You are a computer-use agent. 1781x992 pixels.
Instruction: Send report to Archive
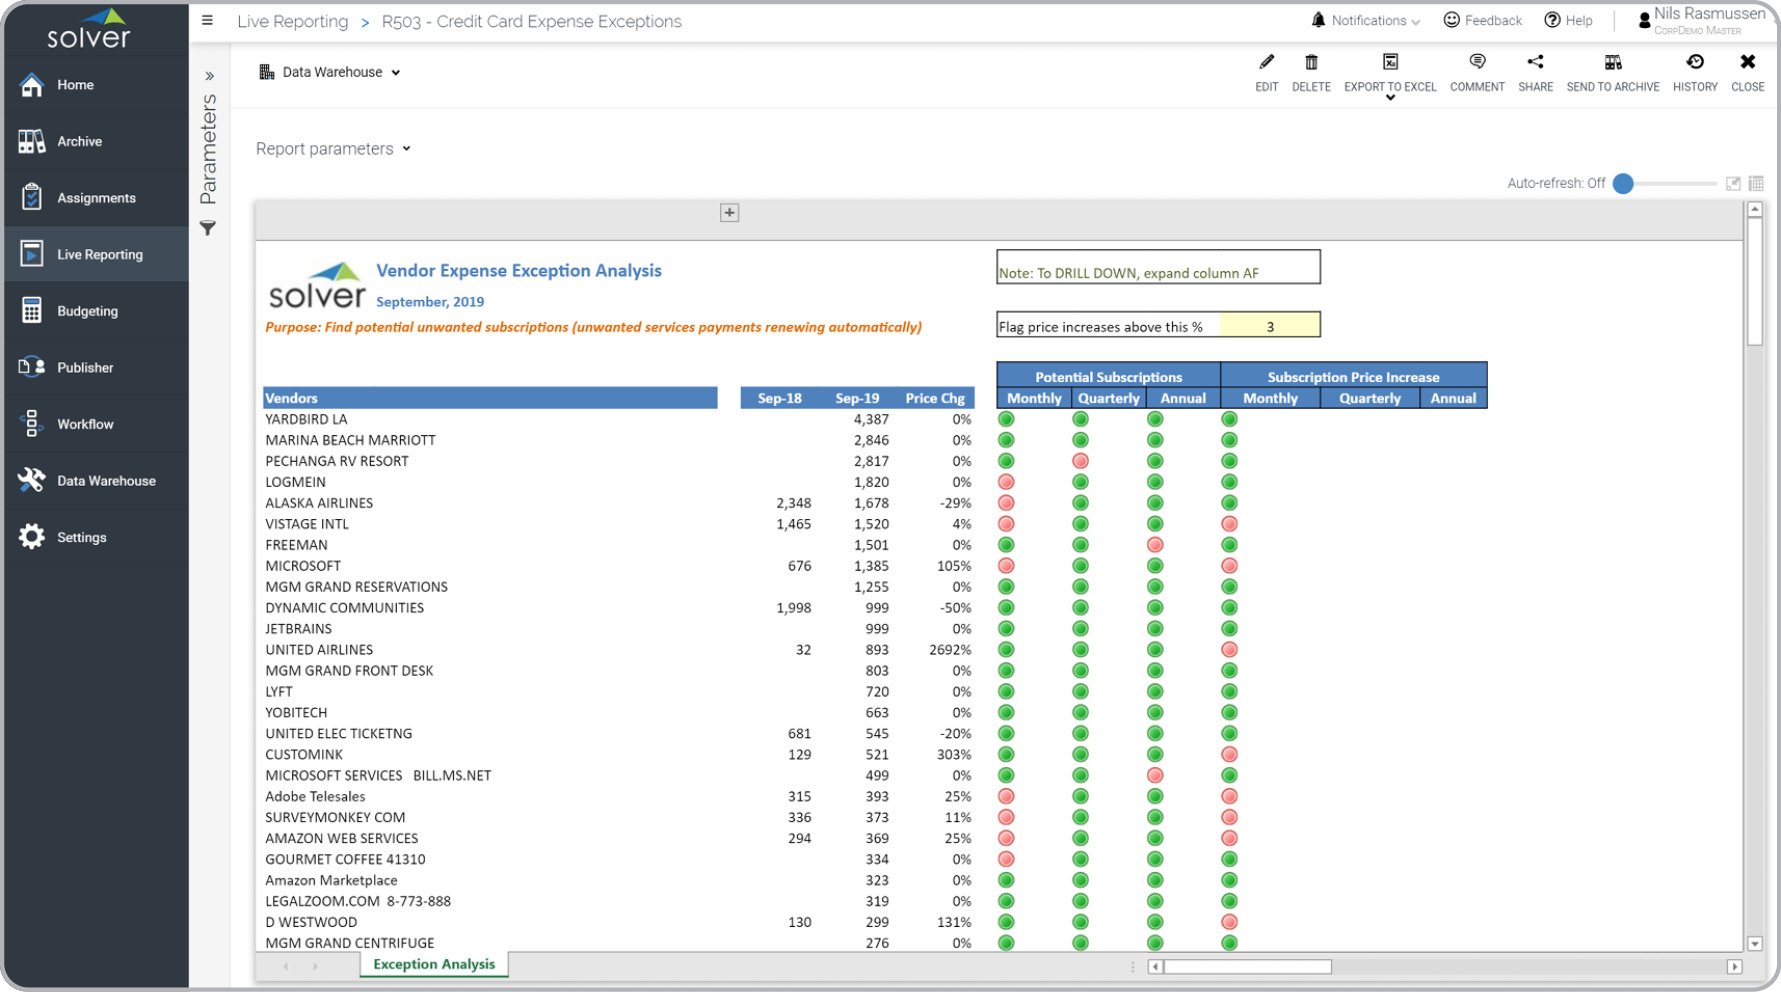1613,72
